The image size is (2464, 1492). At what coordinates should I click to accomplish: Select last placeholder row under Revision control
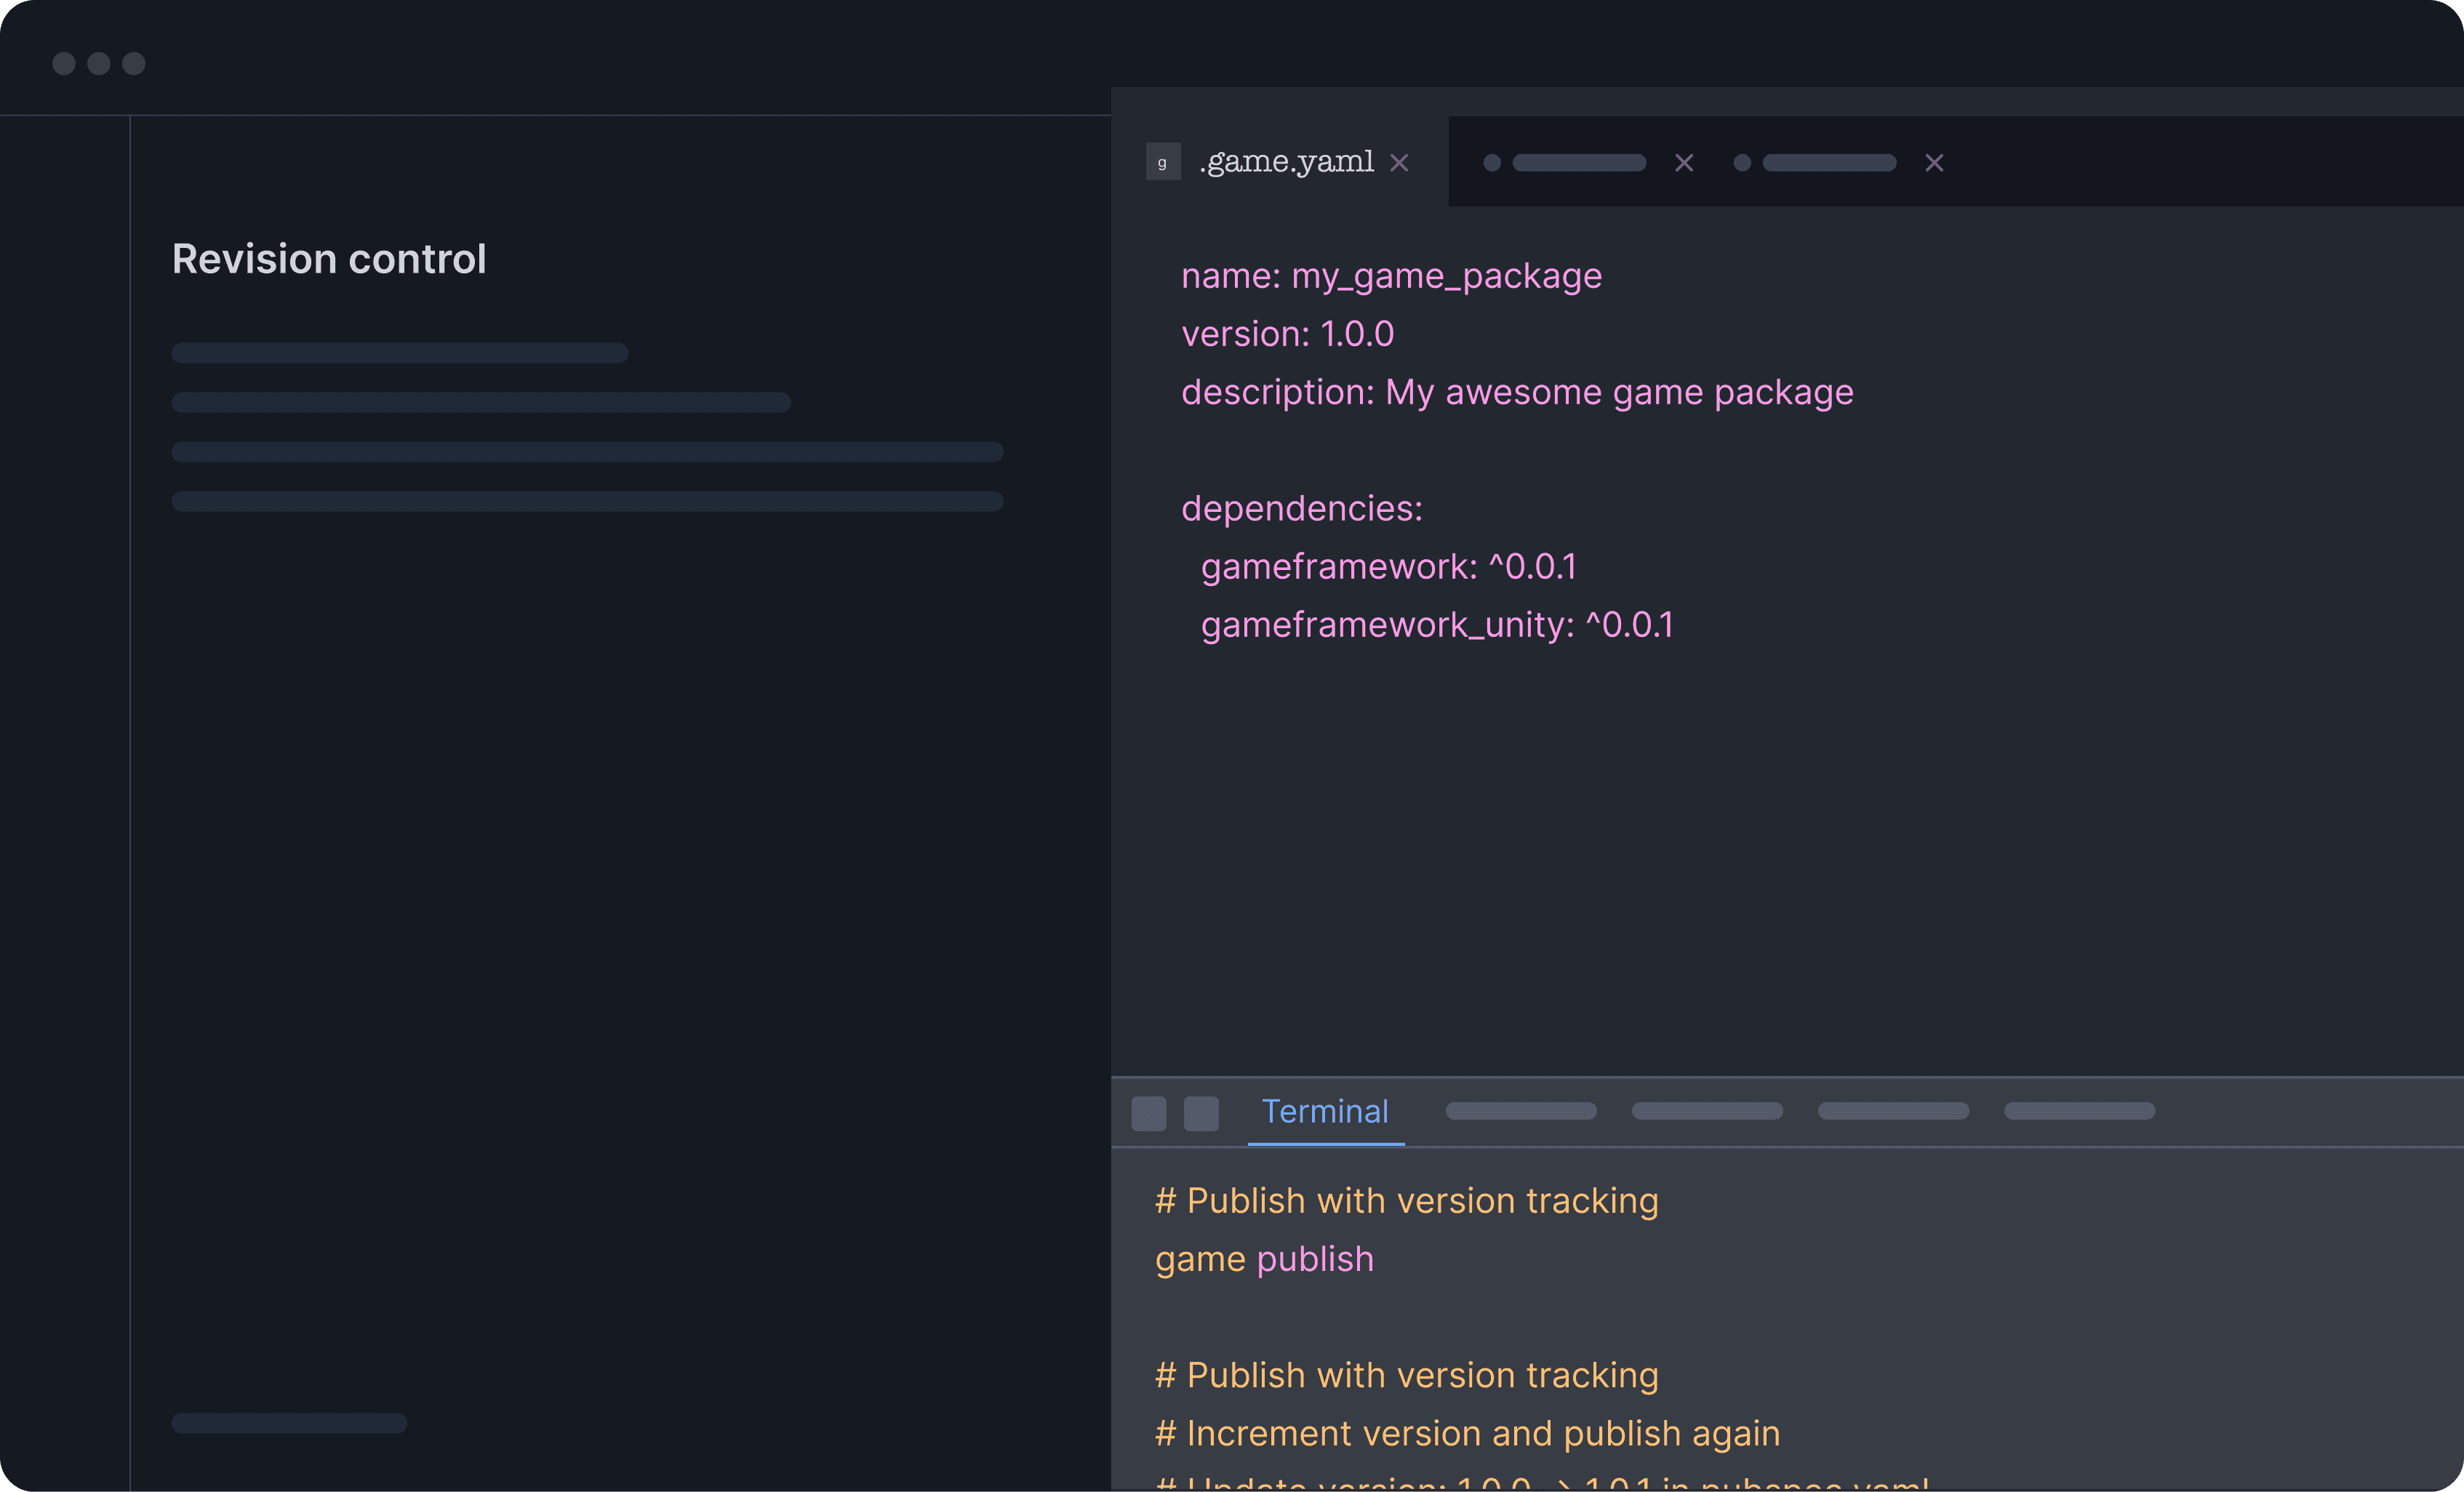tap(587, 501)
